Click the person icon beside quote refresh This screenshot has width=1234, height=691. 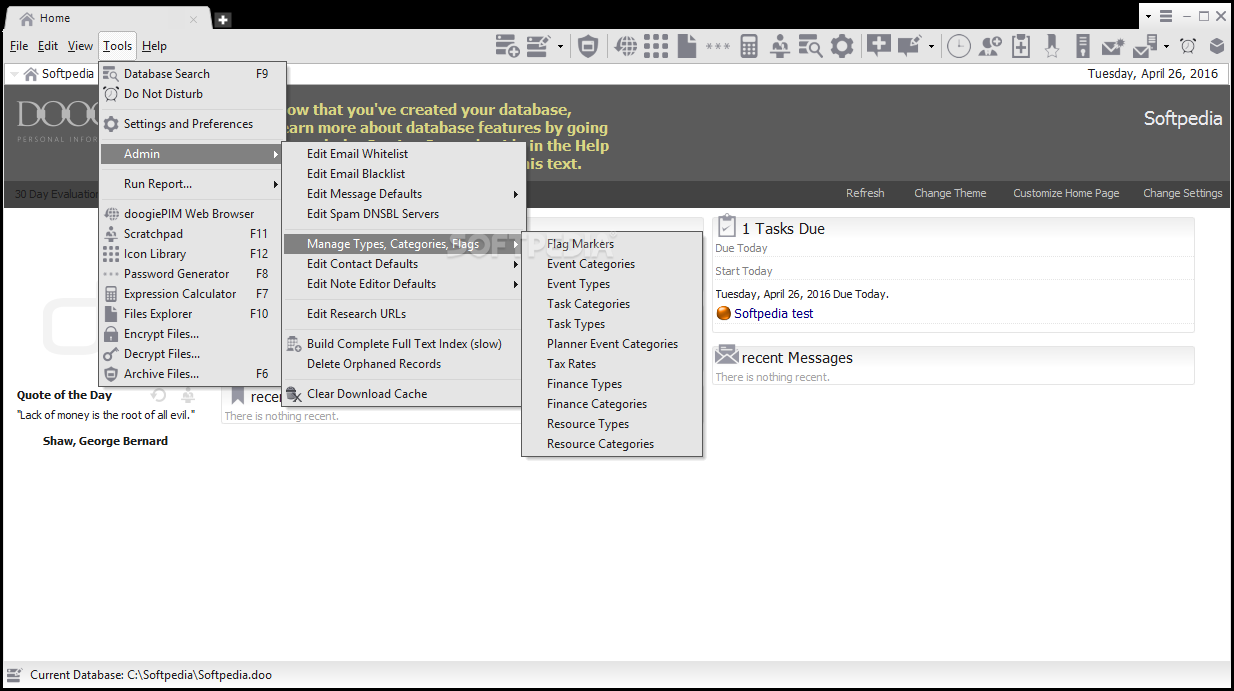point(187,395)
